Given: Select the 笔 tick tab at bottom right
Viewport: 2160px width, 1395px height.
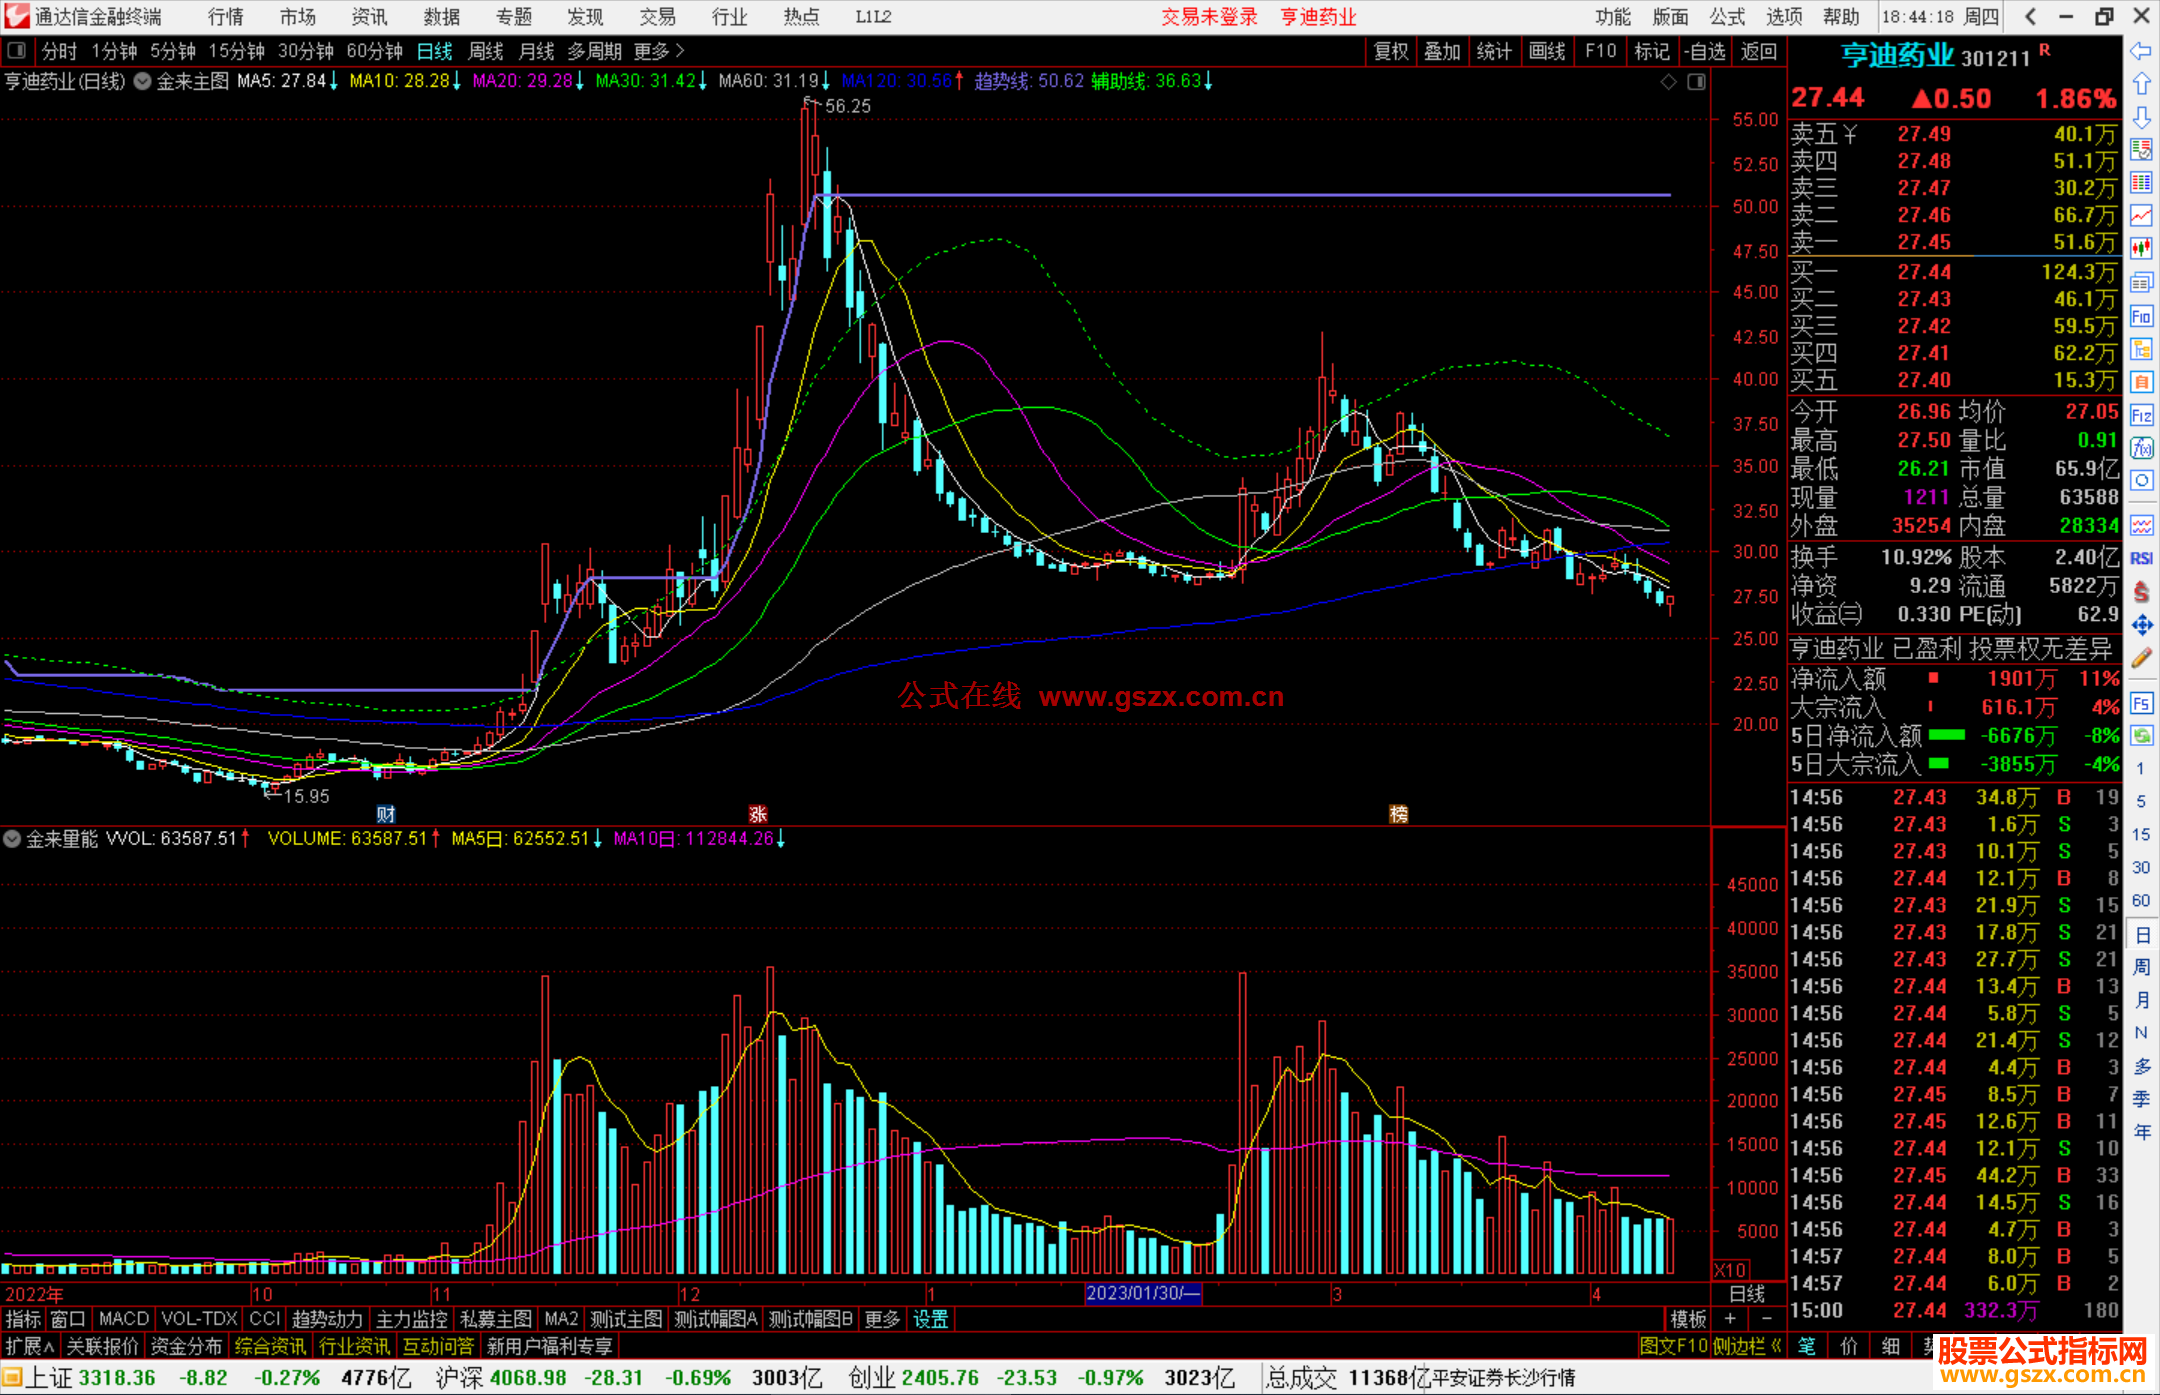Looking at the screenshot, I should coord(1807,1347).
